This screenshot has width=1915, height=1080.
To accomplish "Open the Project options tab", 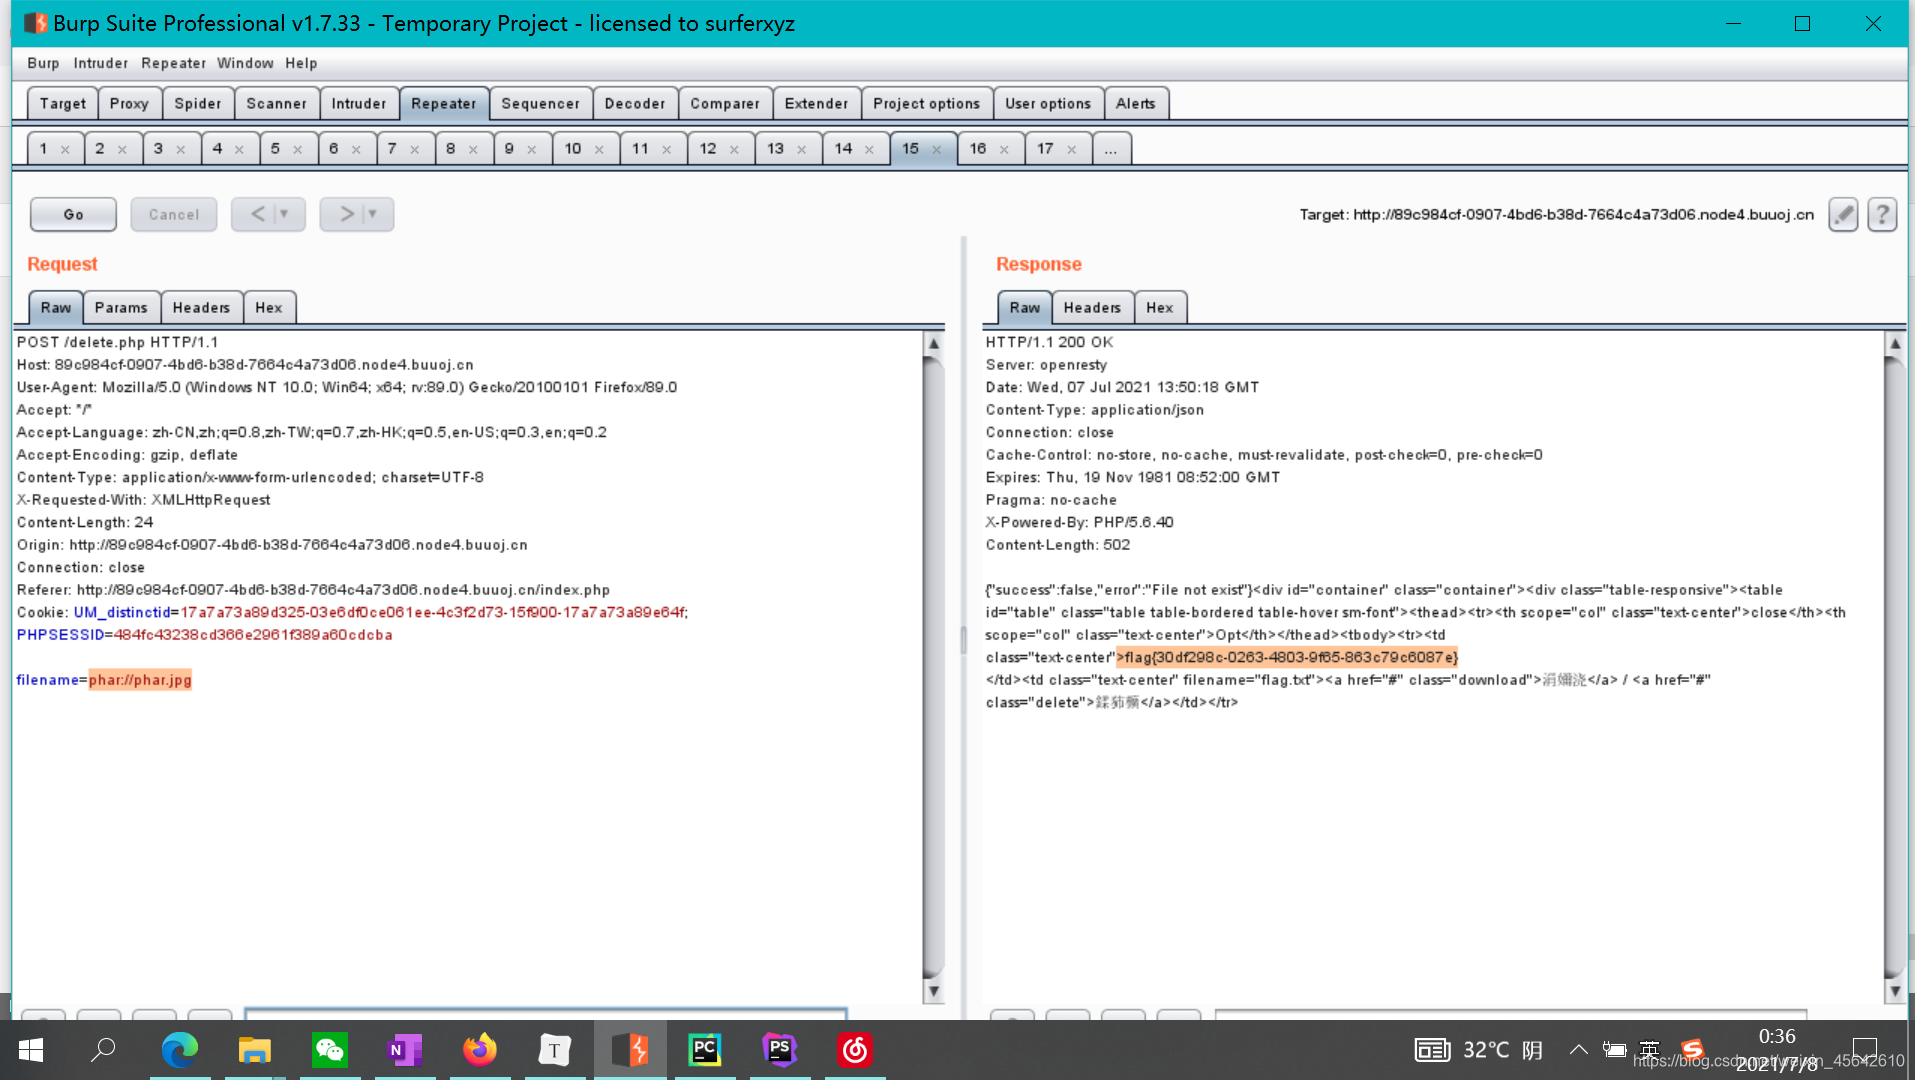I will pyautogui.click(x=926, y=103).
